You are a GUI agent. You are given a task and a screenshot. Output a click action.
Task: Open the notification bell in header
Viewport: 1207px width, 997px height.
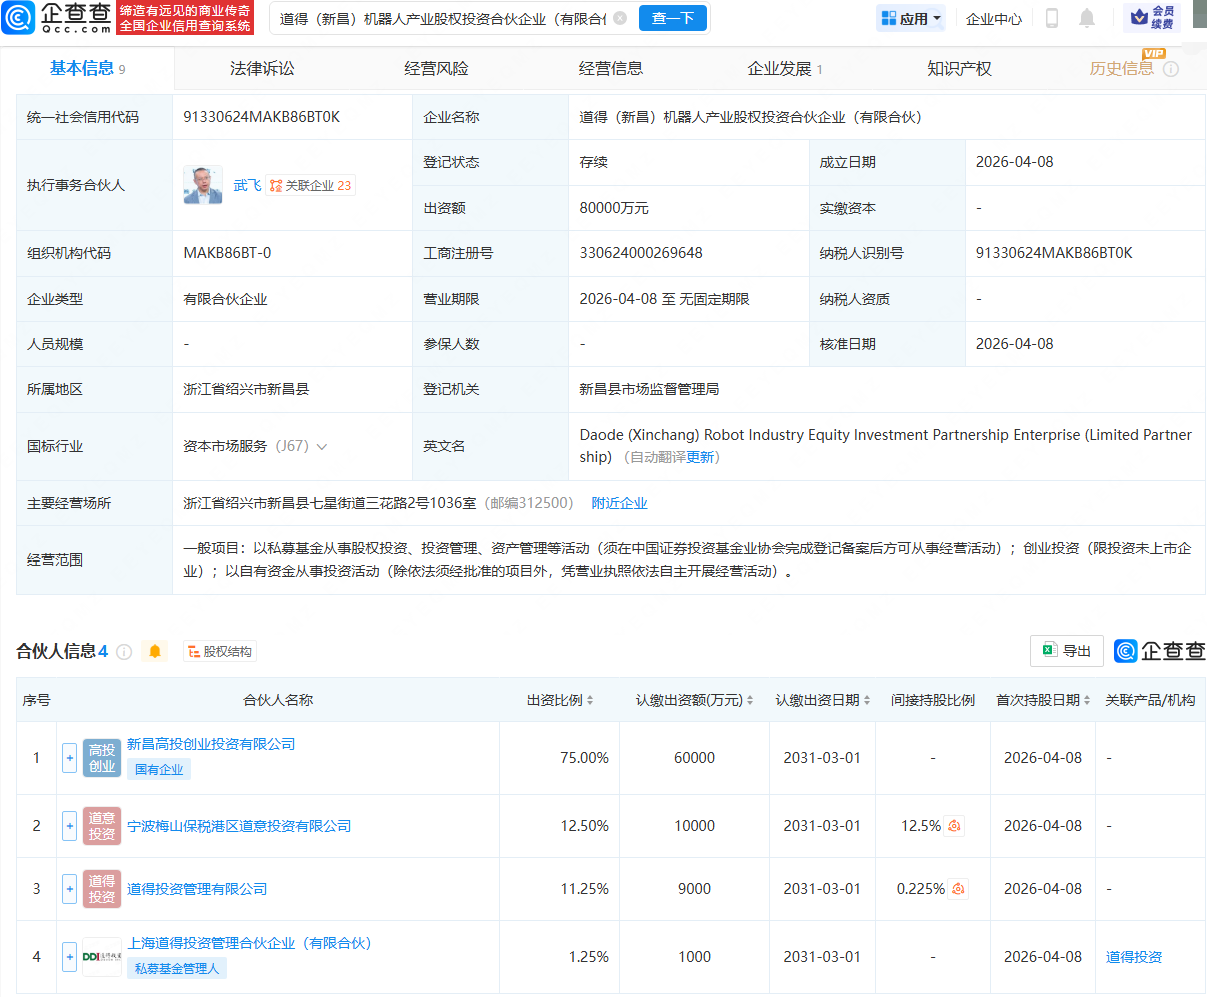[x=1087, y=18]
